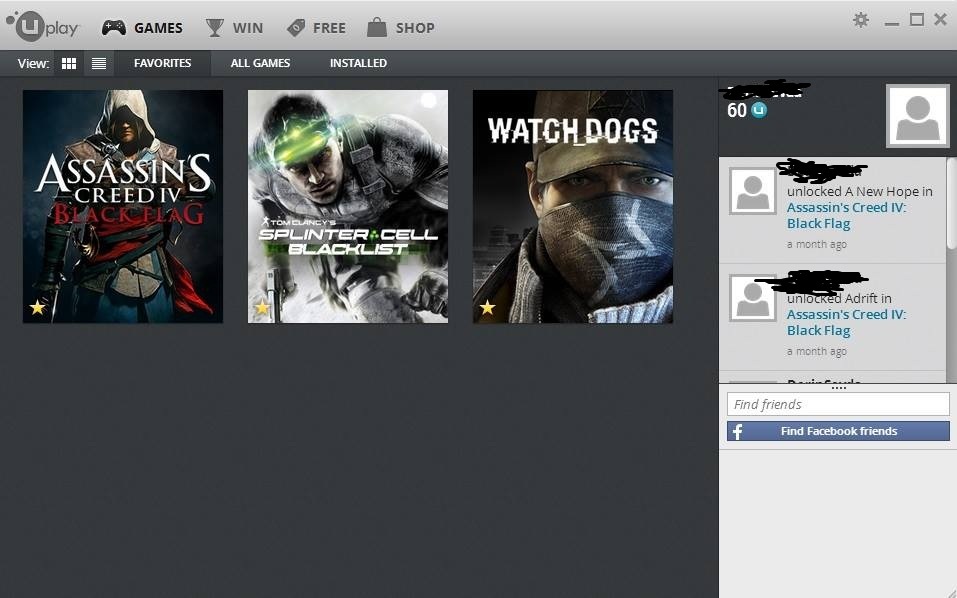Select the ALL GAMES tab
957x598 pixels.
click(261, 63)
